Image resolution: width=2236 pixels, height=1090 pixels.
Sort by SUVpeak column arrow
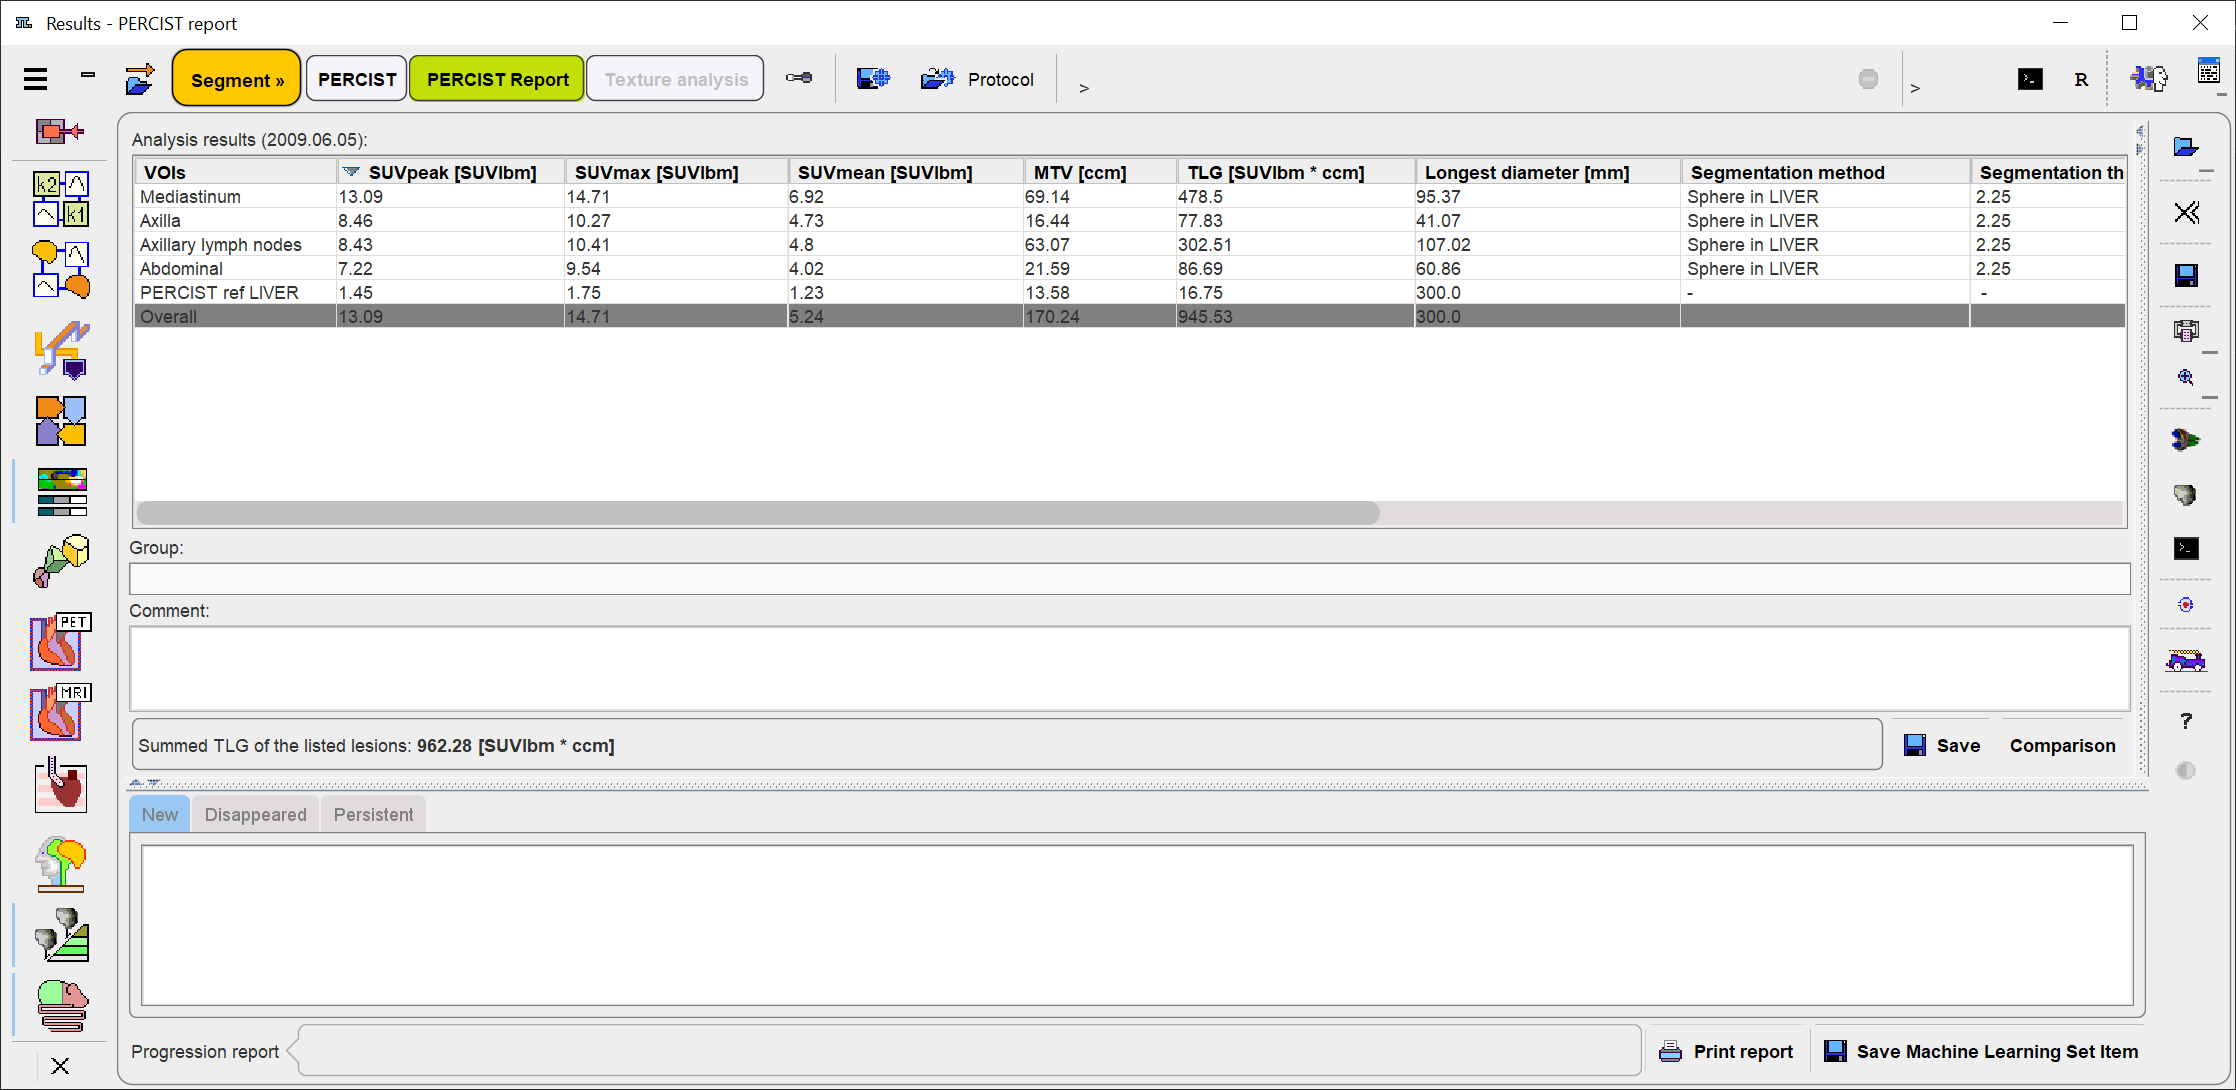(x=350, y=172)
